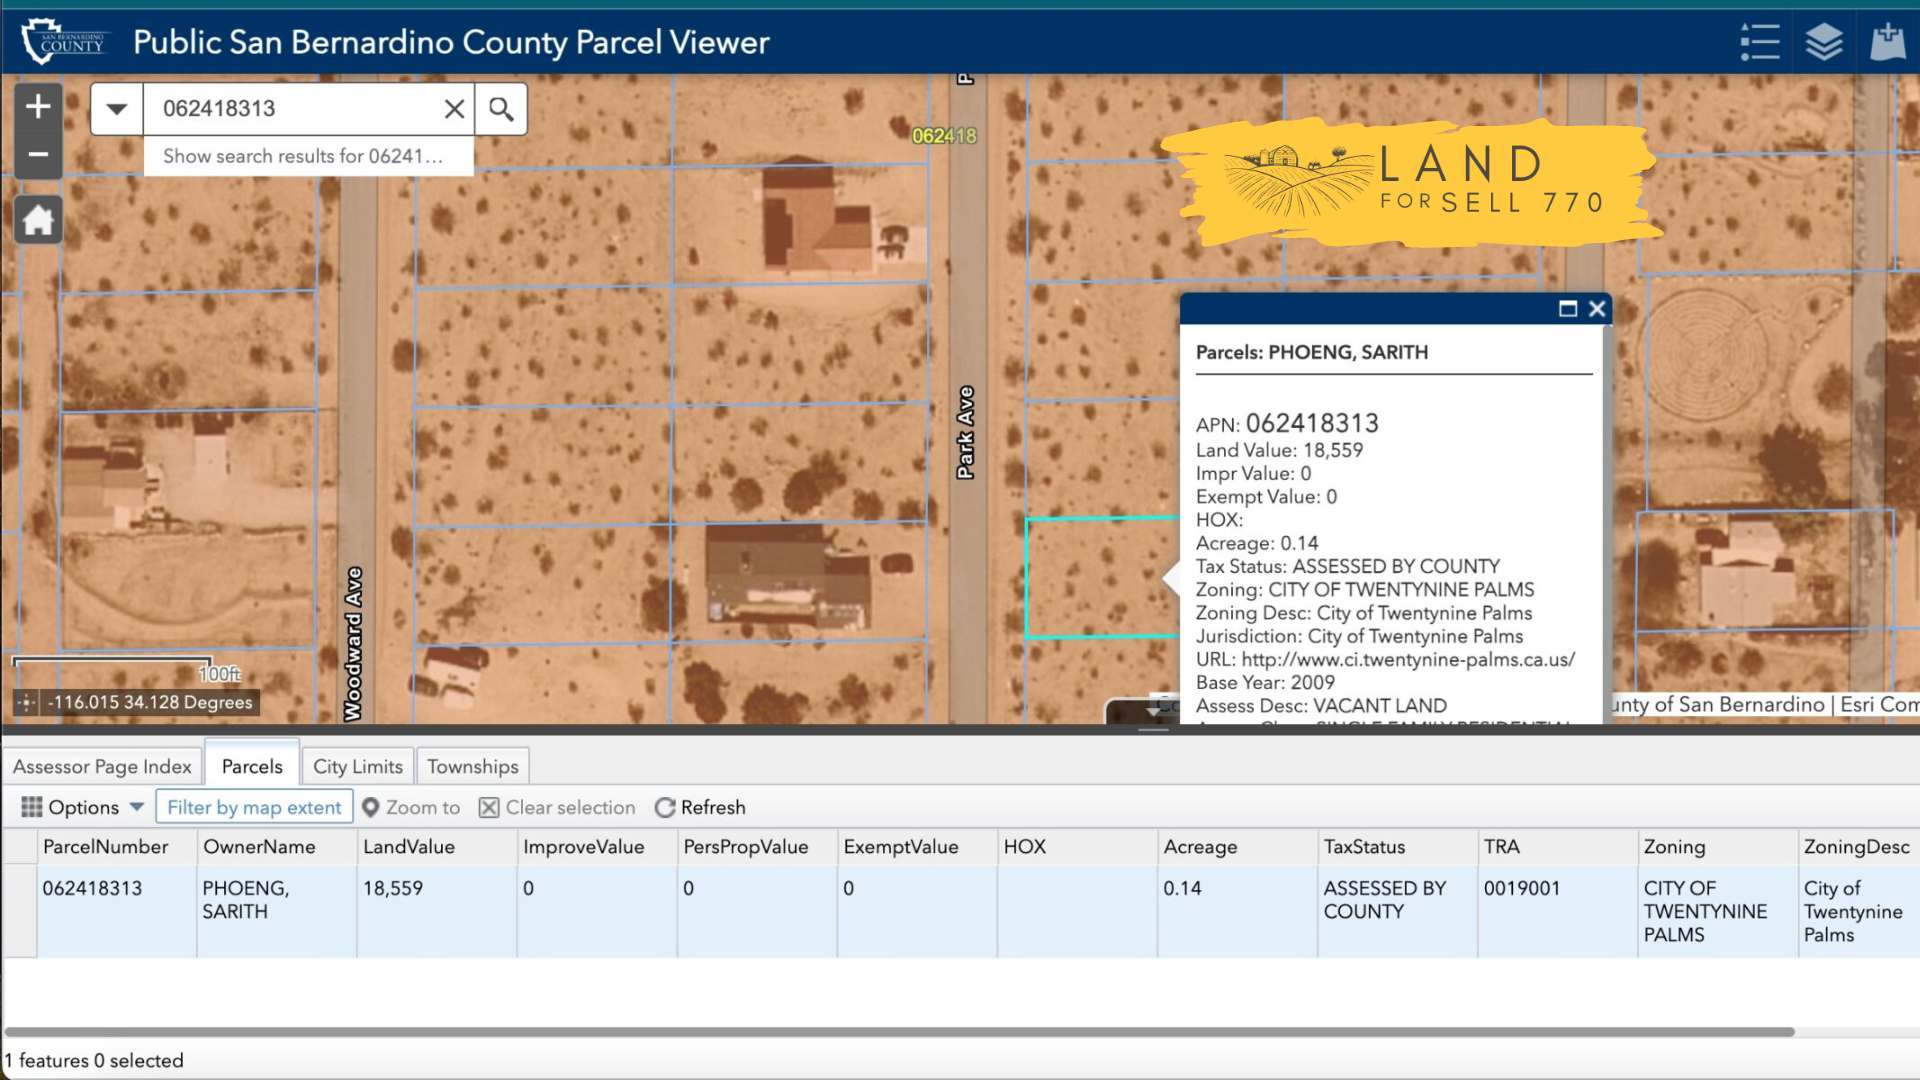Screen dimensions: 1920x1080
Task: Clear the search box with the X button
Action: coord(455,108)
